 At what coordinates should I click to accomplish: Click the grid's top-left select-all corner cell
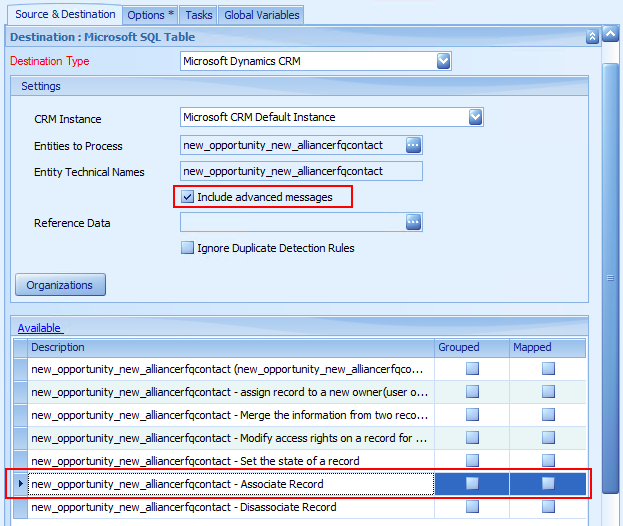(x=20, y=348)
